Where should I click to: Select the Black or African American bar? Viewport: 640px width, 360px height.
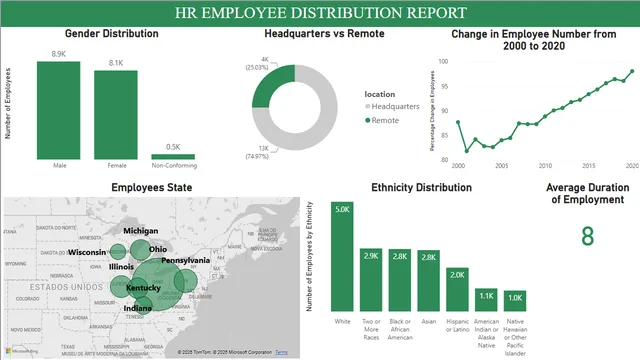point(400,280)
